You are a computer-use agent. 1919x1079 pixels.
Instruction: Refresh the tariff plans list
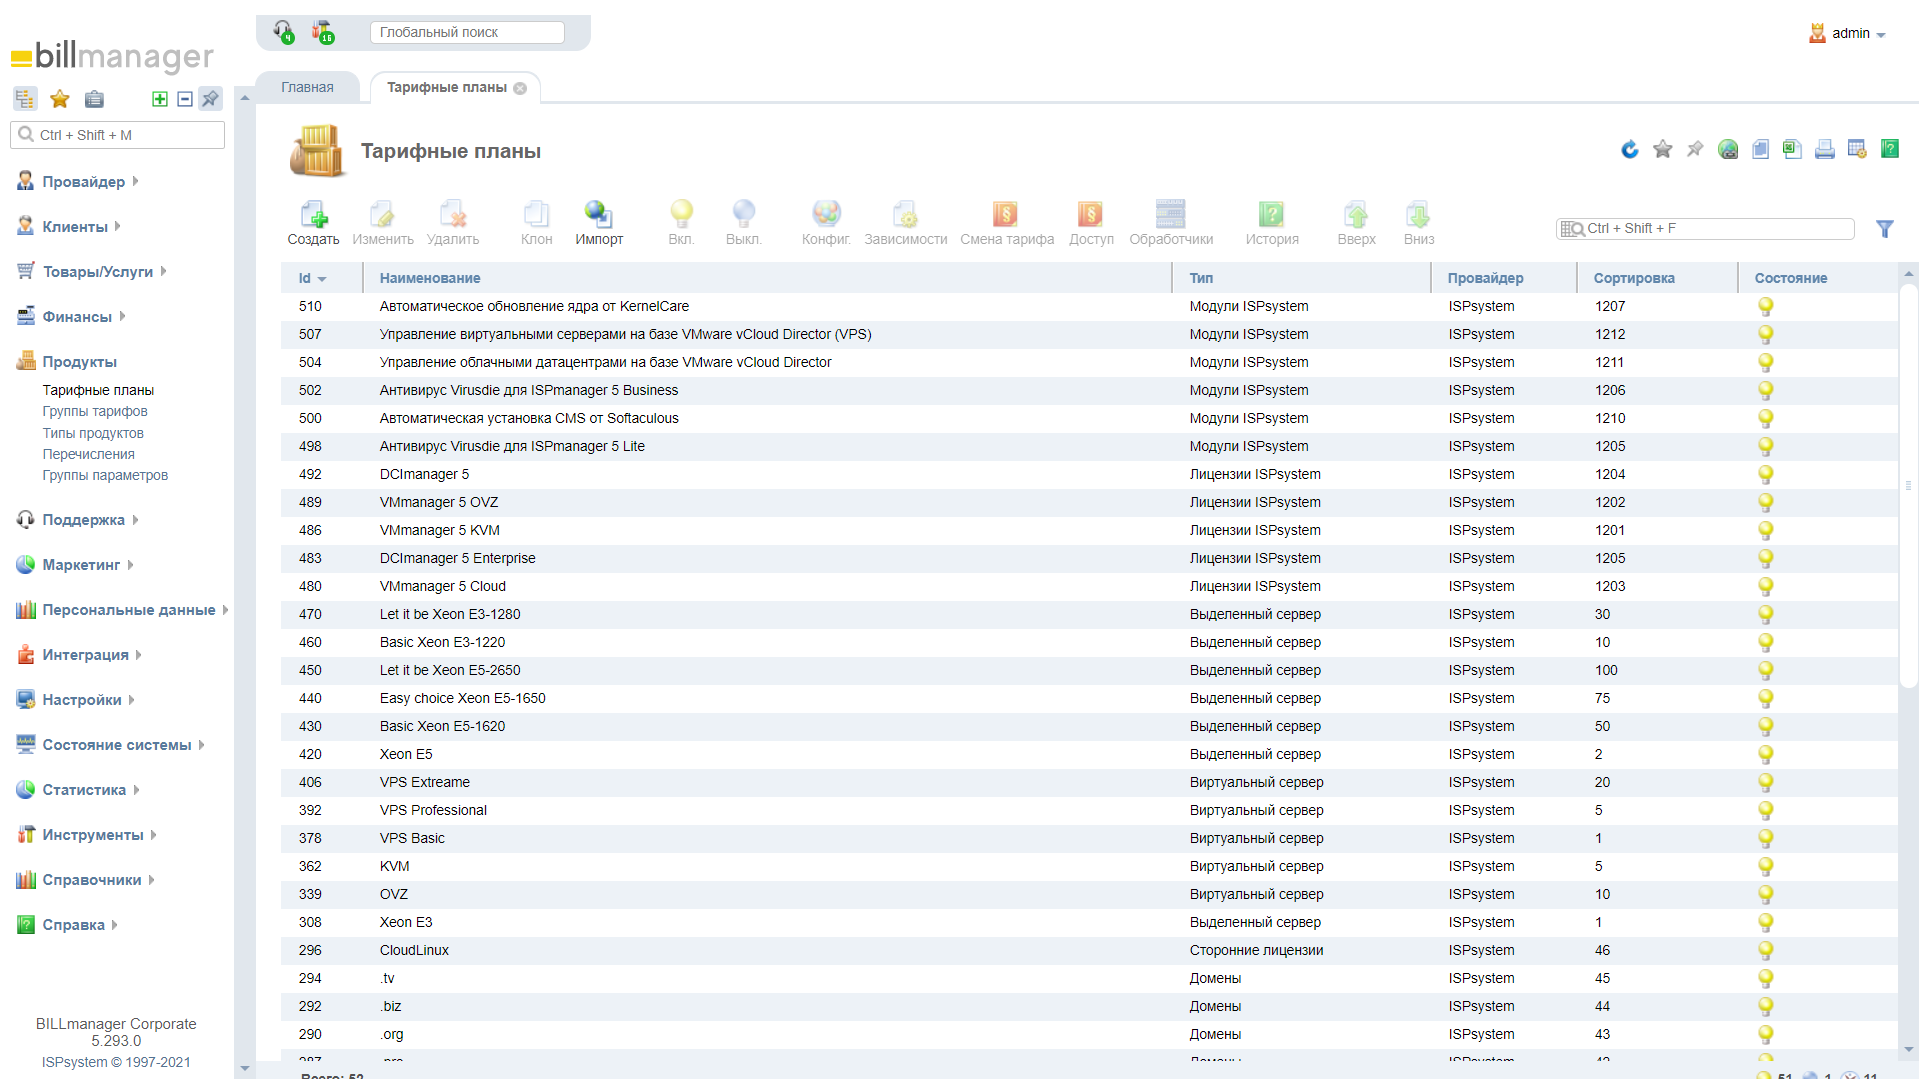1630,149
